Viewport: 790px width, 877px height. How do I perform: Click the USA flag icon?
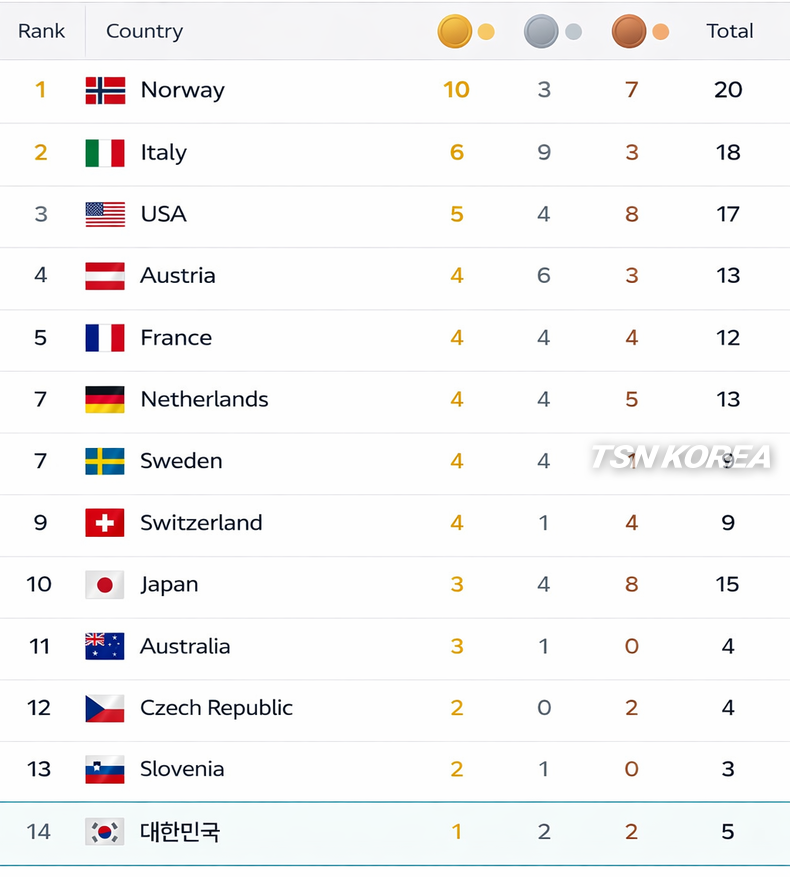pyautogui.click(x=105, y=214)
